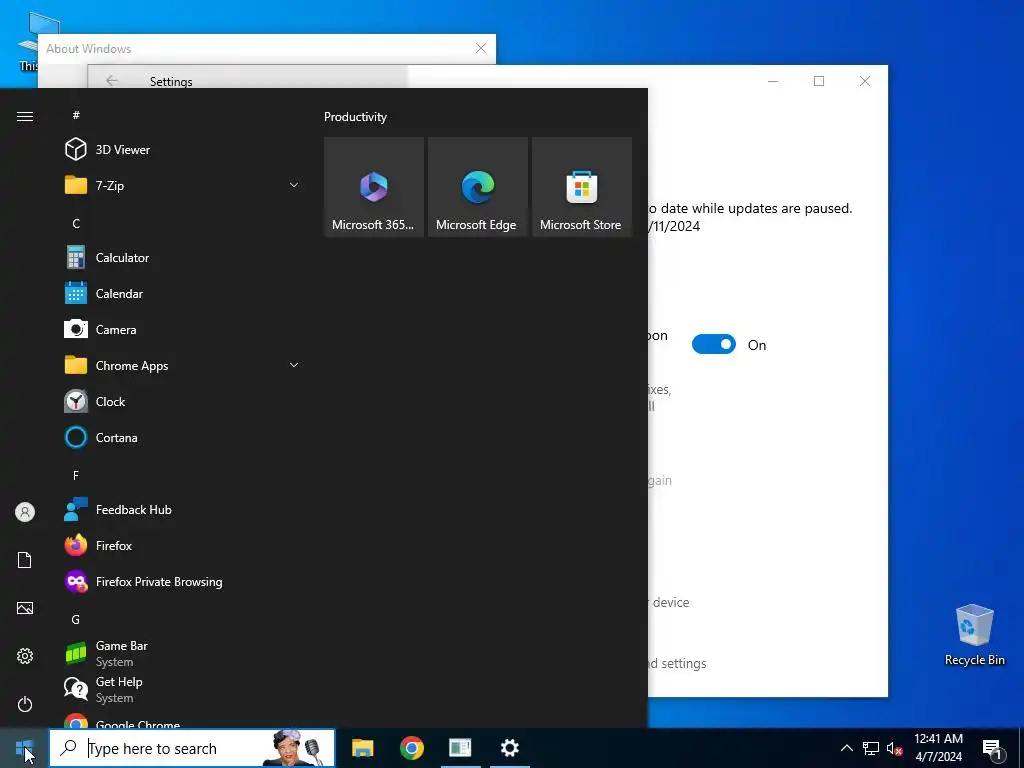This screenshot has height=768, width=1024.
Task: Open the Microsoft Store tile
Action: click(x=582, y=187)
